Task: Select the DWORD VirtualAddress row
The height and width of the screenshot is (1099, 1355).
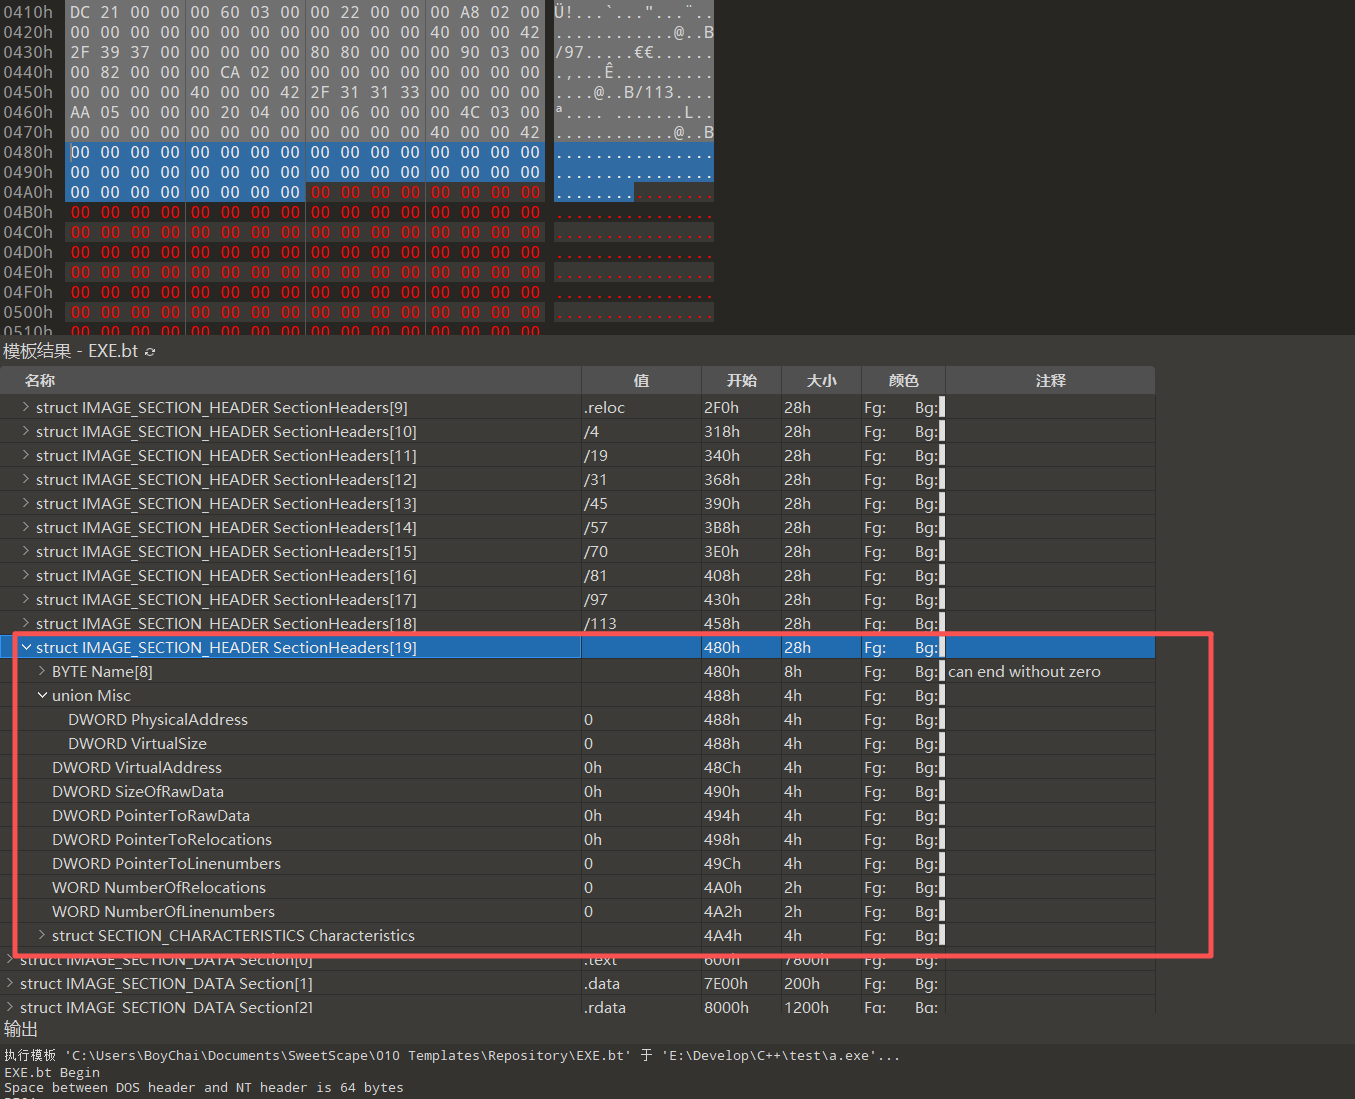Action: click(137, 767)
